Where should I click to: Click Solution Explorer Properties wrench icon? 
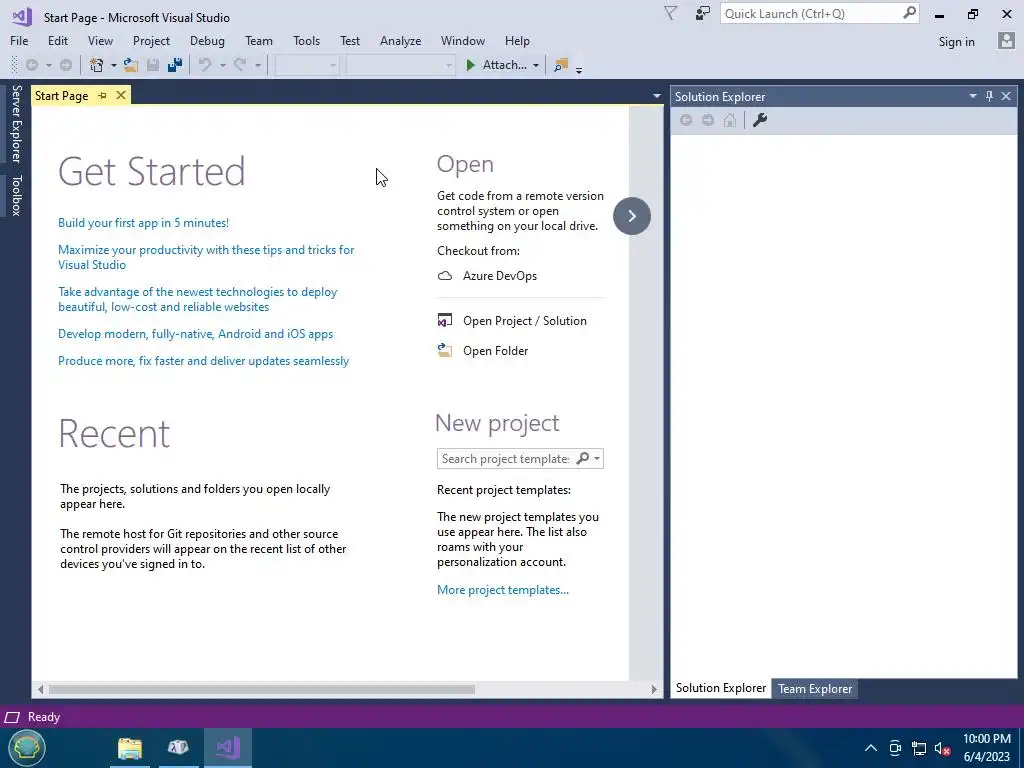point(760,120)
